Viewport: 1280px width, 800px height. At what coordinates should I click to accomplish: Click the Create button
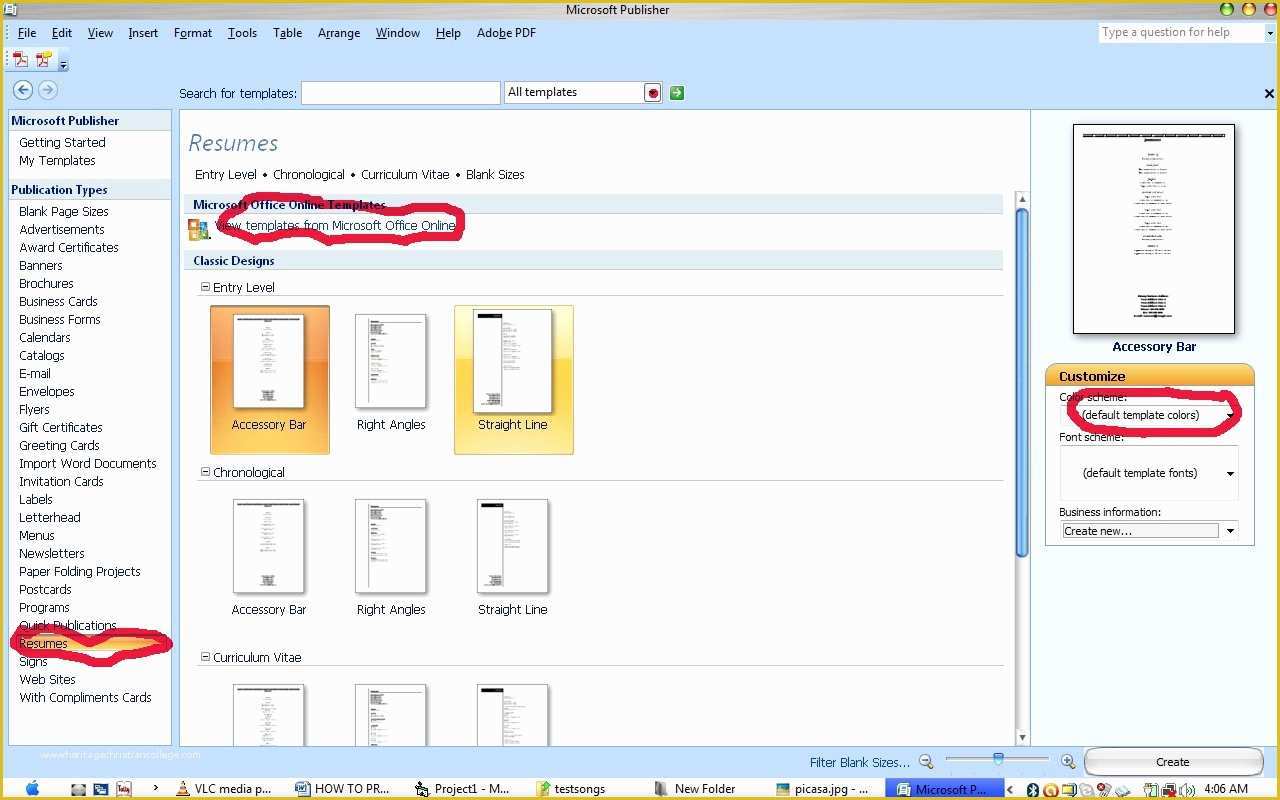click(x=1173, y=762)
